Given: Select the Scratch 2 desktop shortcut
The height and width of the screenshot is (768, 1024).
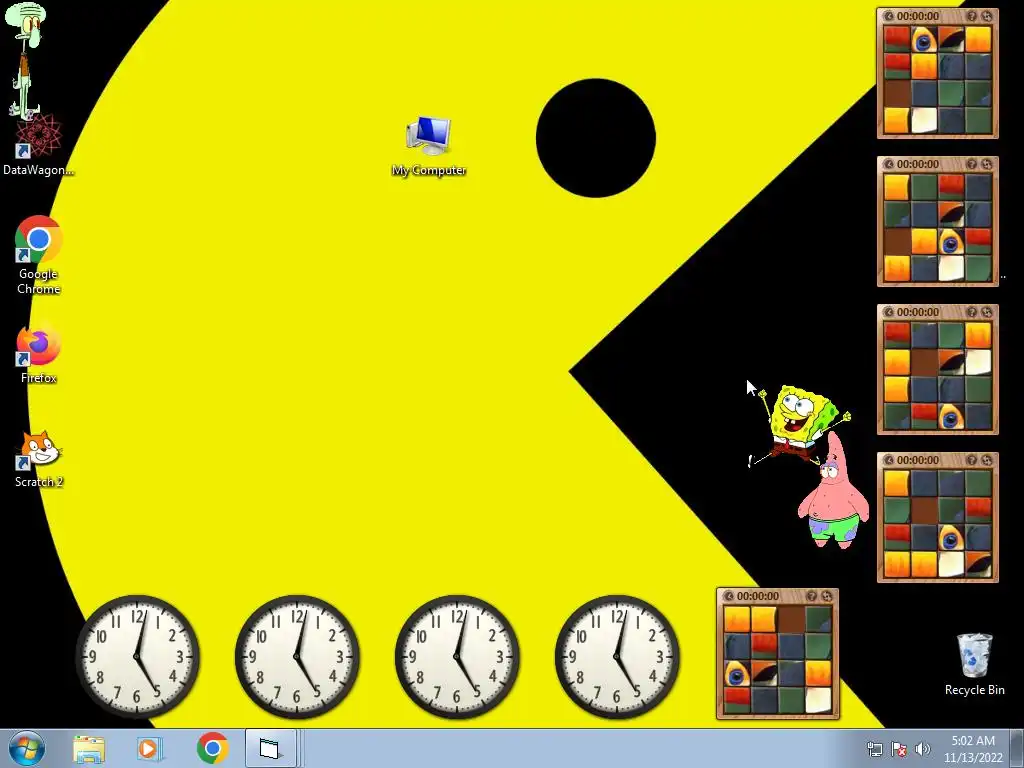Looking at the screenshot, I should (39, 458).
